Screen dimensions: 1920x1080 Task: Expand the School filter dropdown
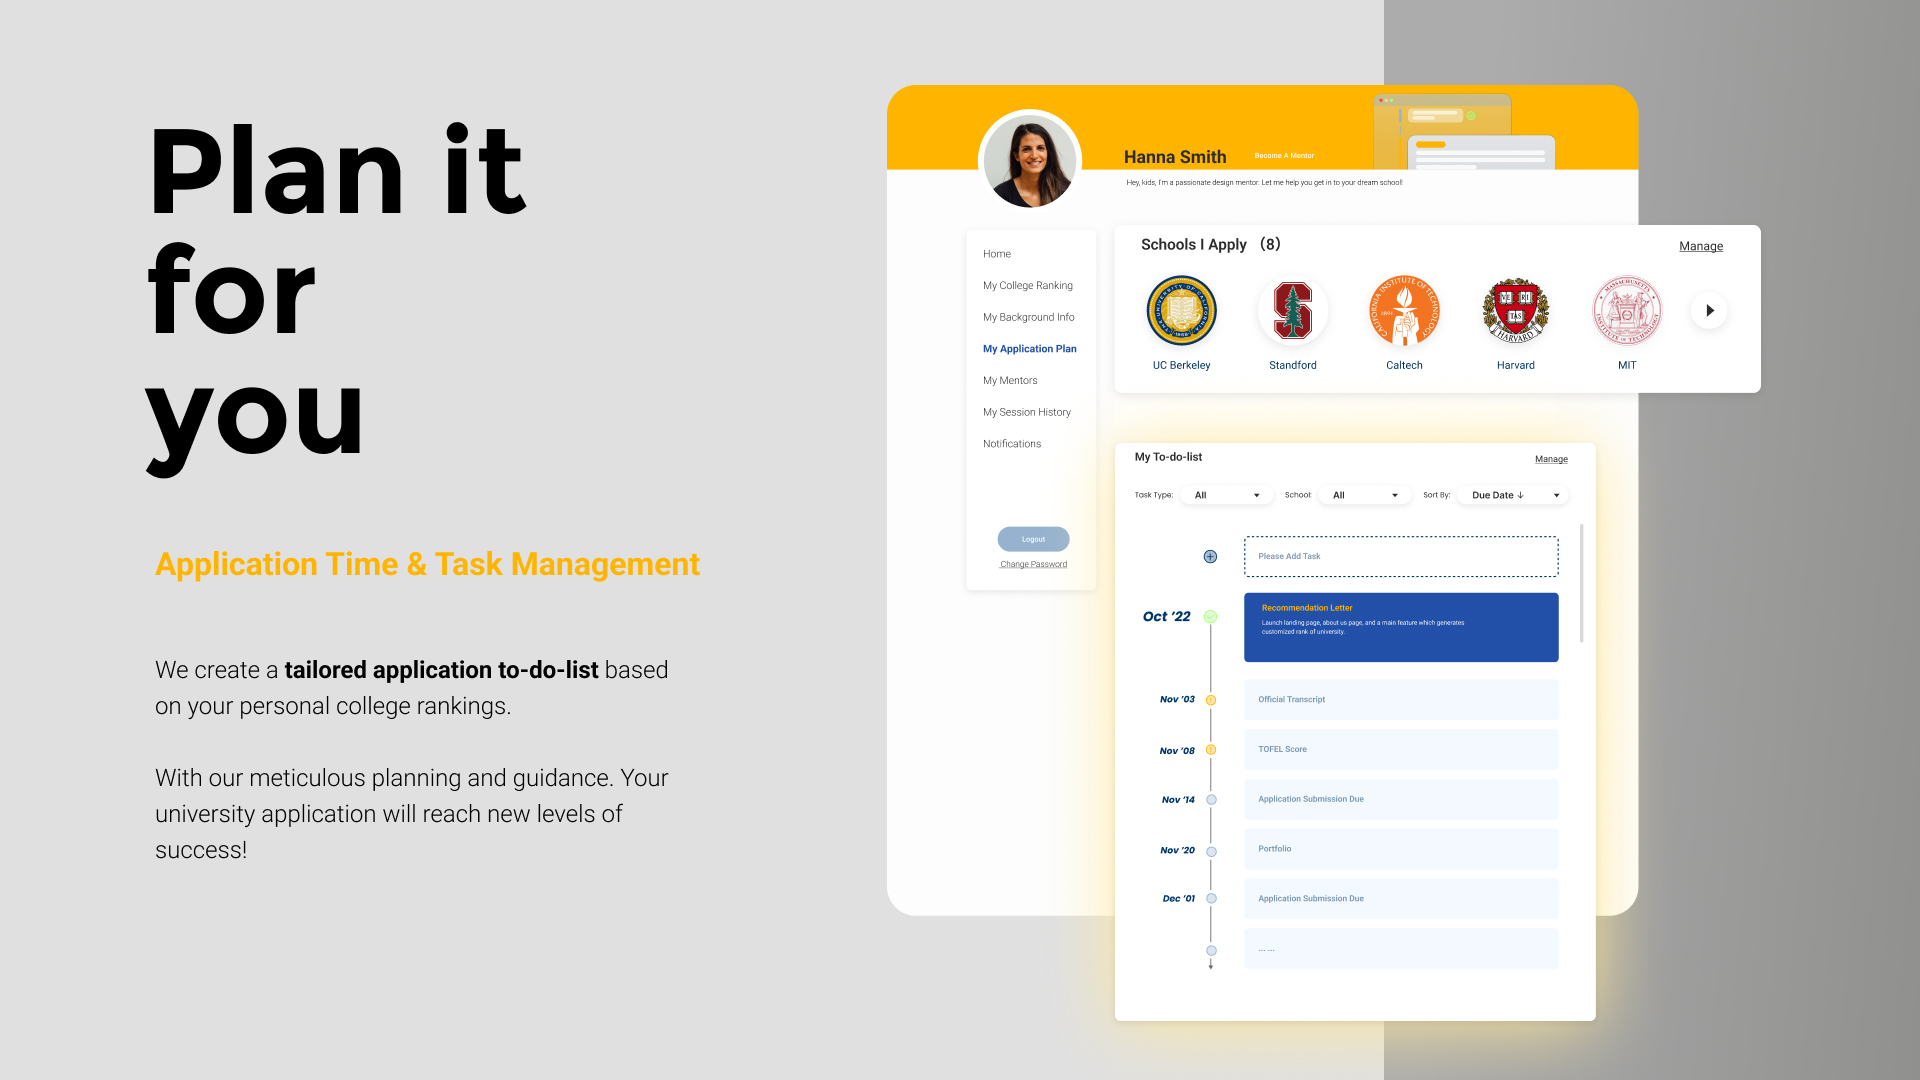pyautogui.click(x=1364, y=495)
